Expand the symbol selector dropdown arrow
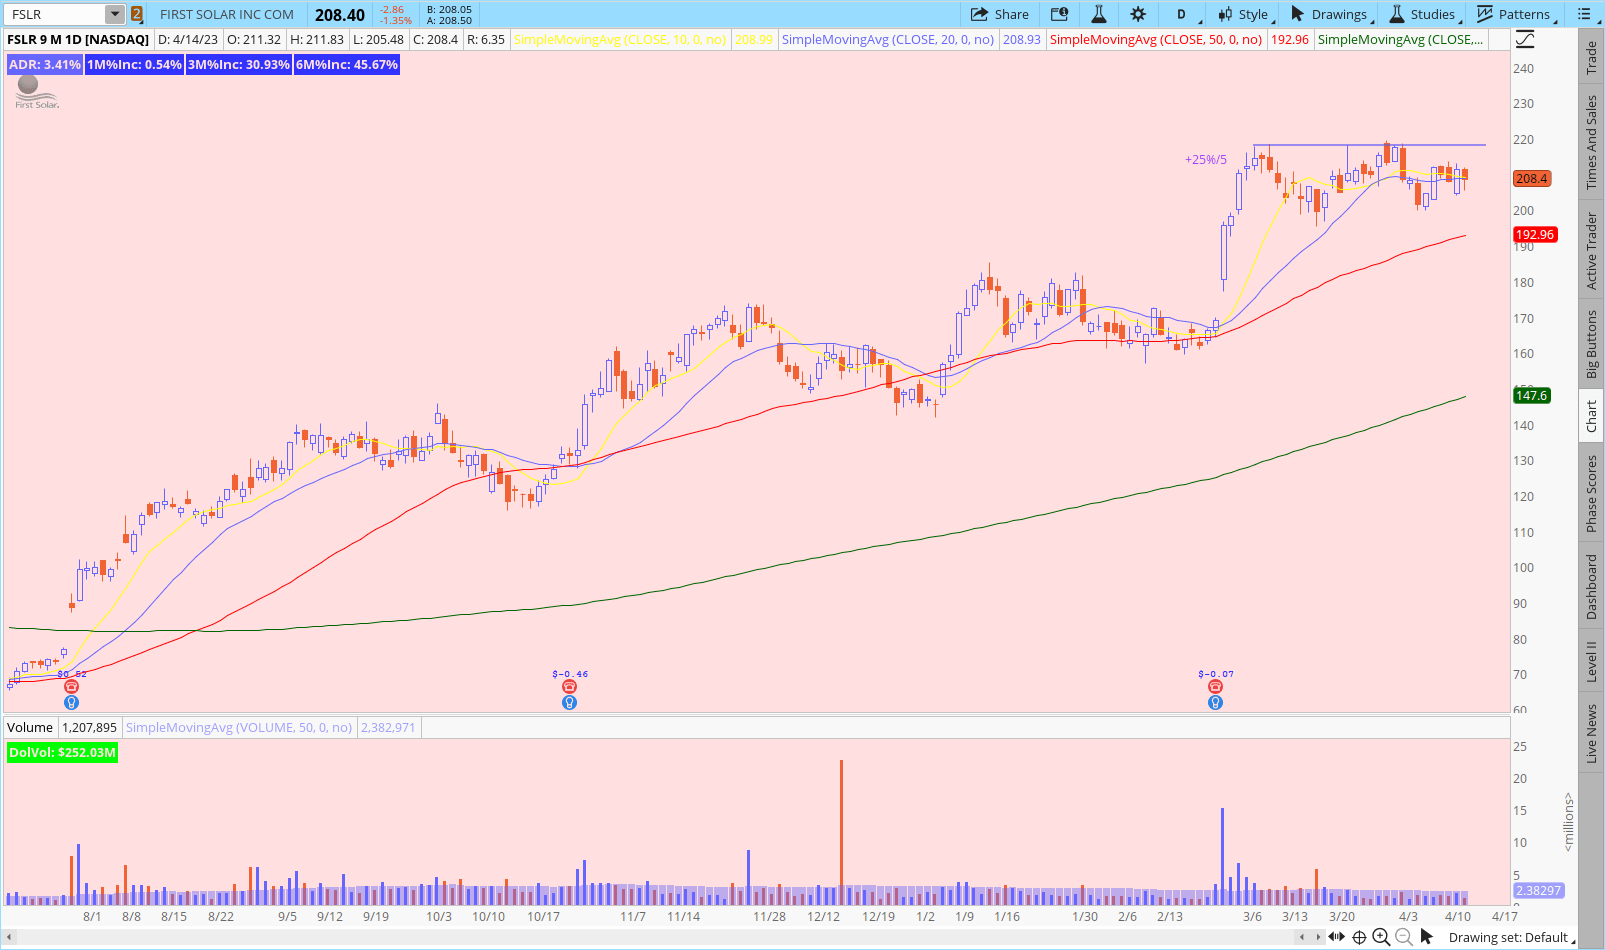 click(115, 14)
